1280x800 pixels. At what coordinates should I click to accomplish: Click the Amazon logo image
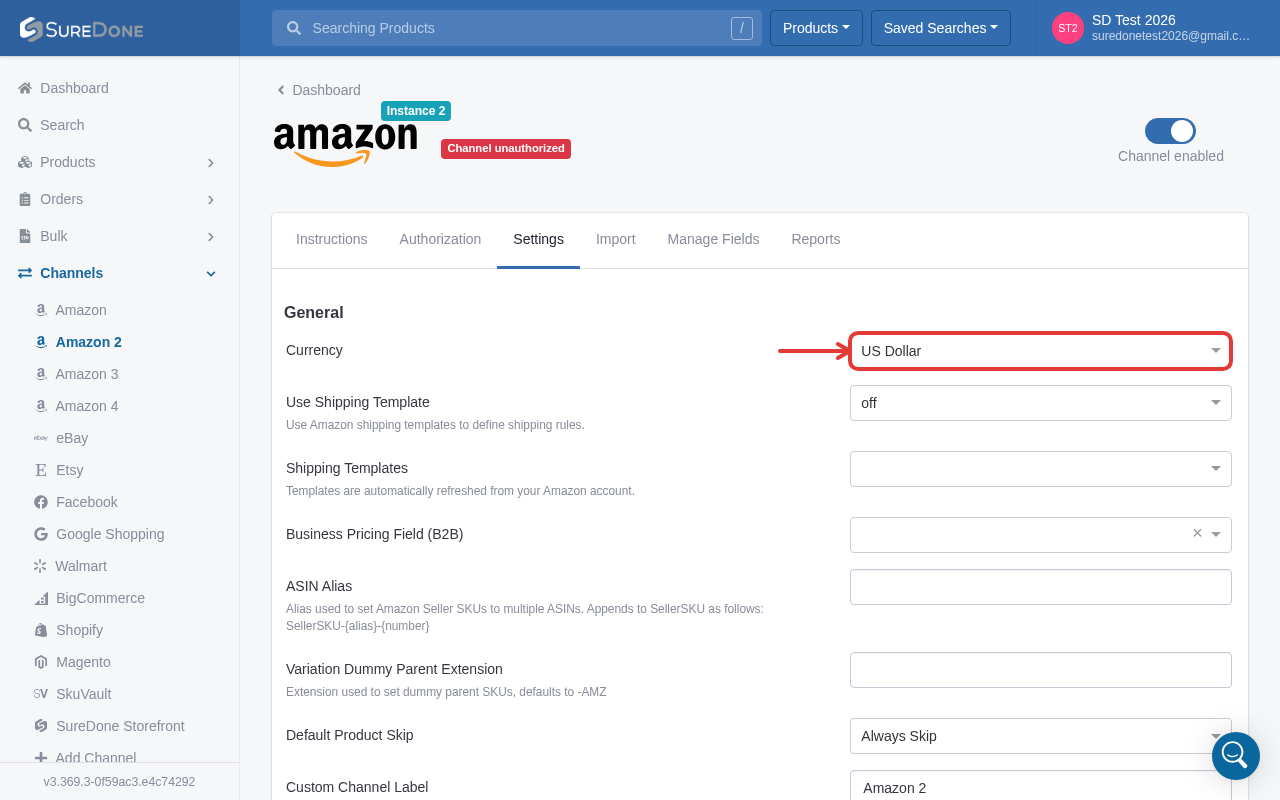(x=345, y=144)
